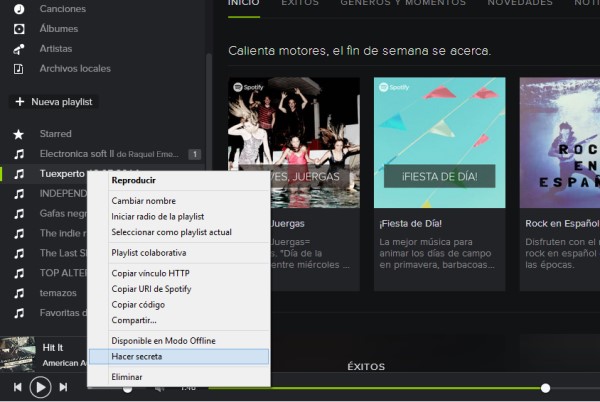Open Canciones in the sidebar
The height and width of the screenshot is (402, 600).
pyautogui.click(x=63, y=9)
